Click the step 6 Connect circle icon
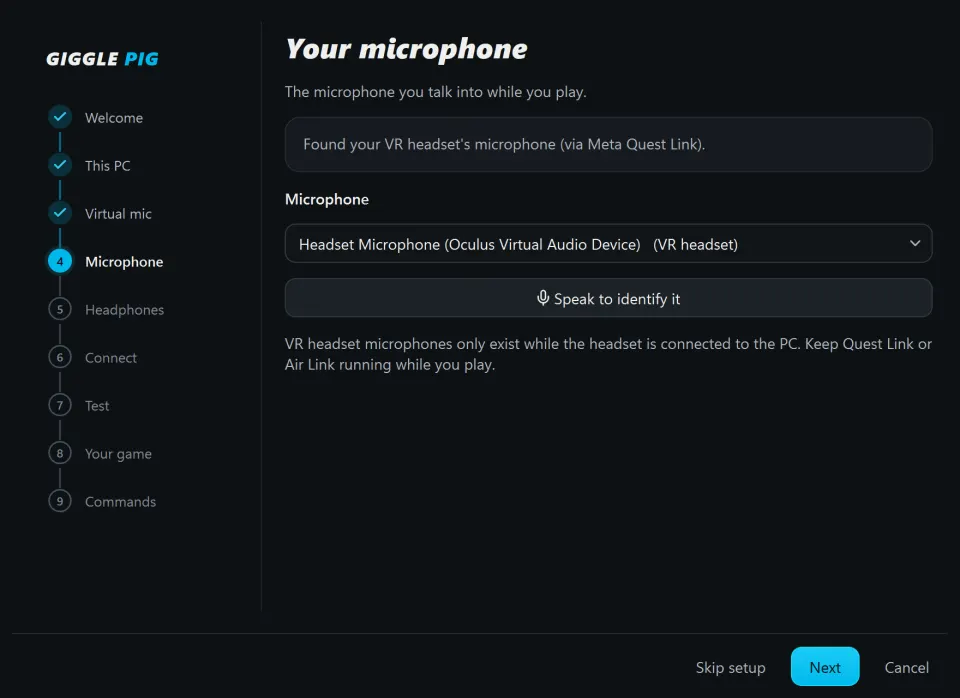Image resolution: width=960 pixels, height=698 pixels. 59,358
